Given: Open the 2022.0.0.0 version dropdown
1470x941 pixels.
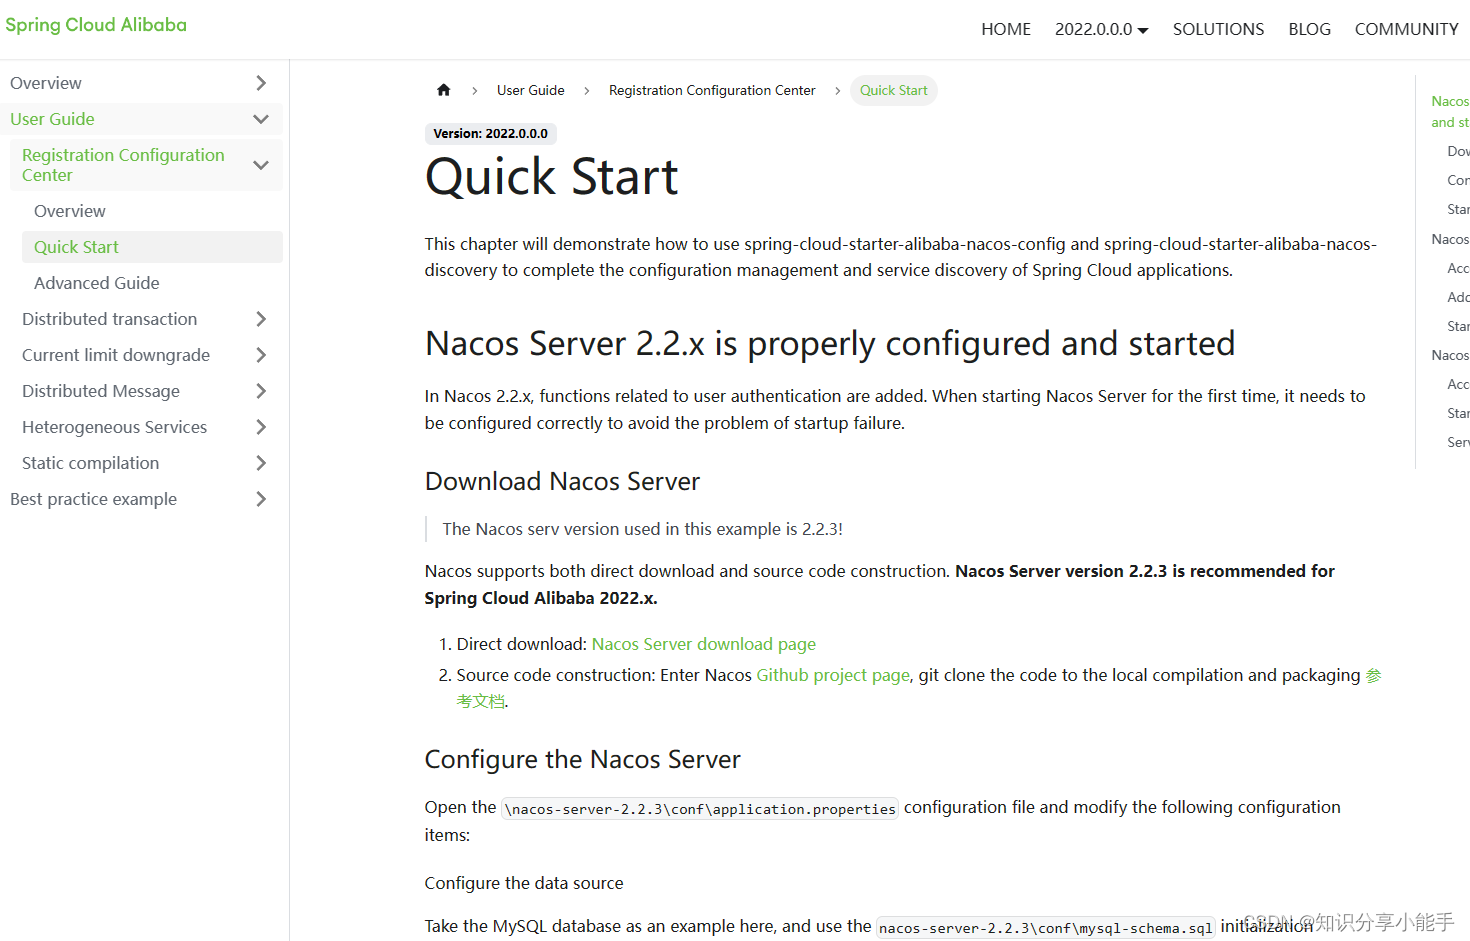Looking at the screenshot, I should point(1101,29).
